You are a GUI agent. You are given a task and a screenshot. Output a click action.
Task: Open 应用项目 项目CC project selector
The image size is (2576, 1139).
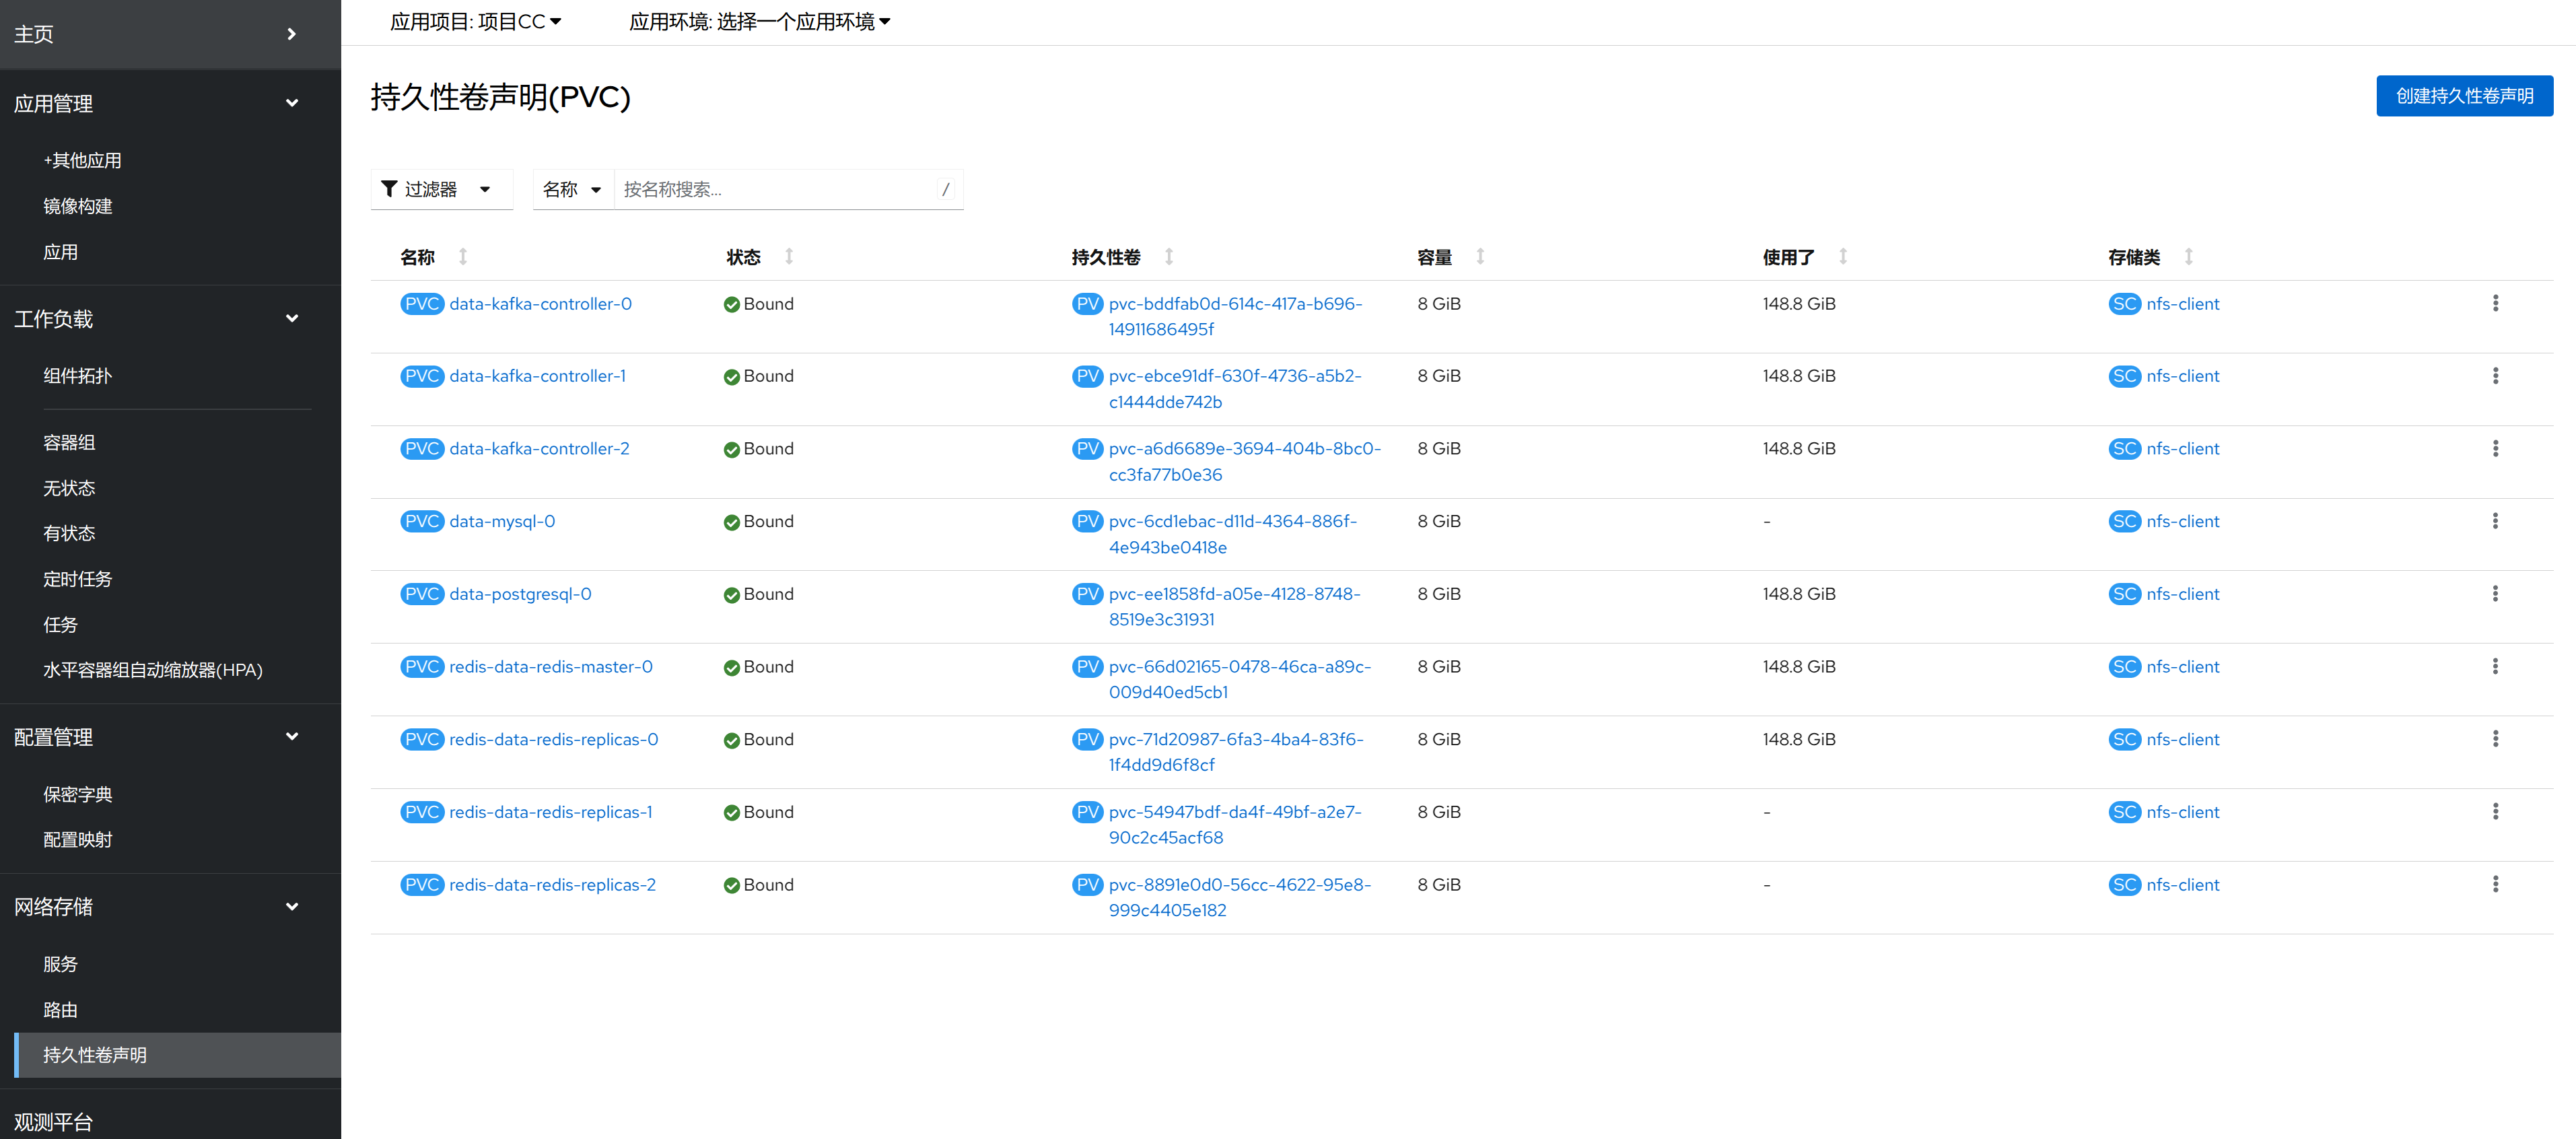(x=475, y=22)
